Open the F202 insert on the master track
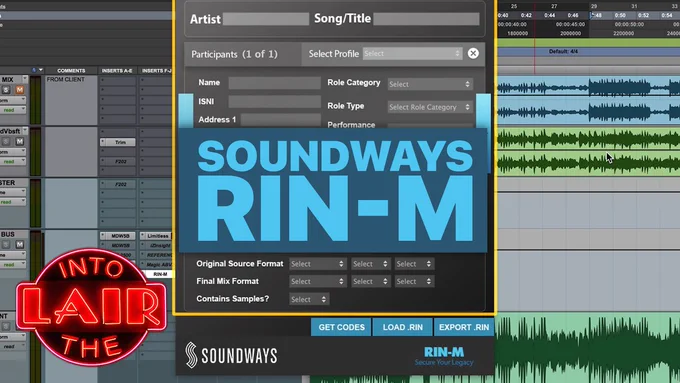Screen dimensions: 680x383 [118, 184]
